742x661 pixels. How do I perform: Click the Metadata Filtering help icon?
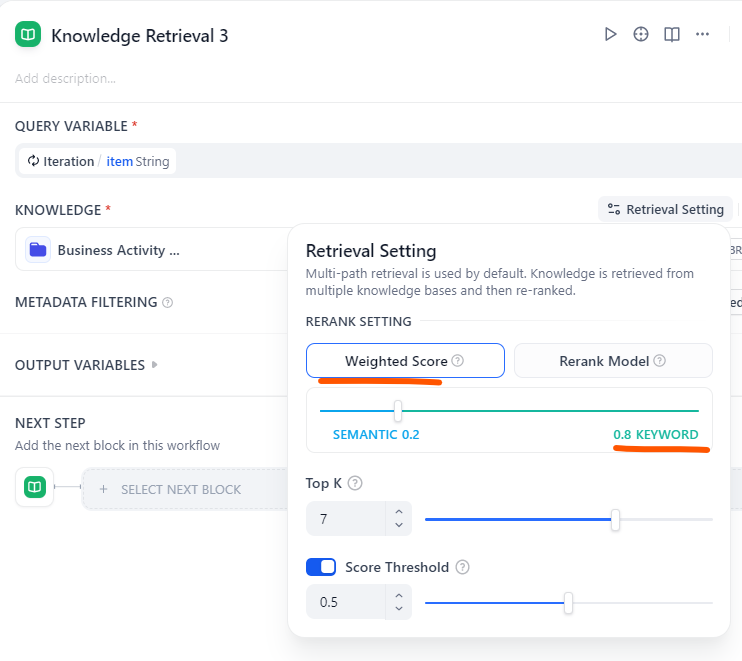[x=167, y=302]
